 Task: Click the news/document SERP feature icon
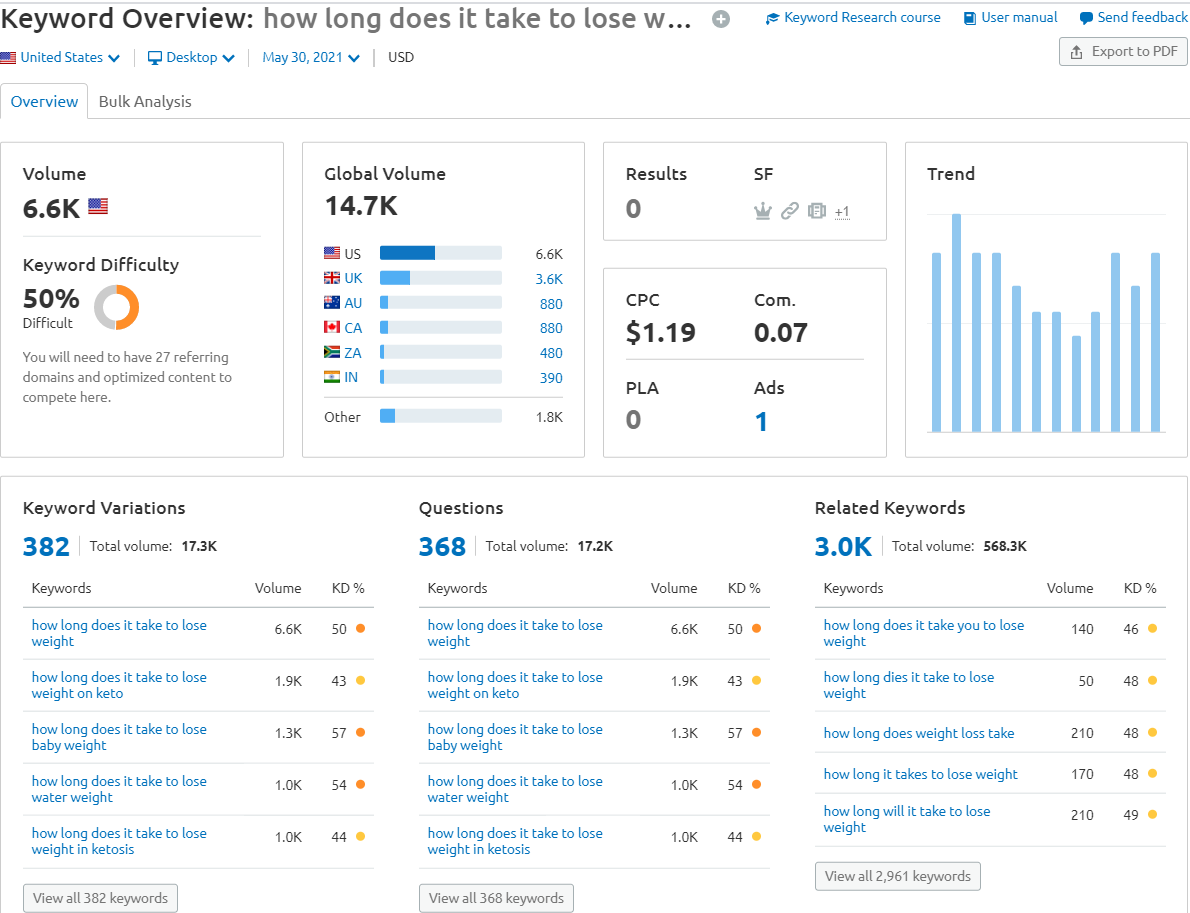(817, 211)
